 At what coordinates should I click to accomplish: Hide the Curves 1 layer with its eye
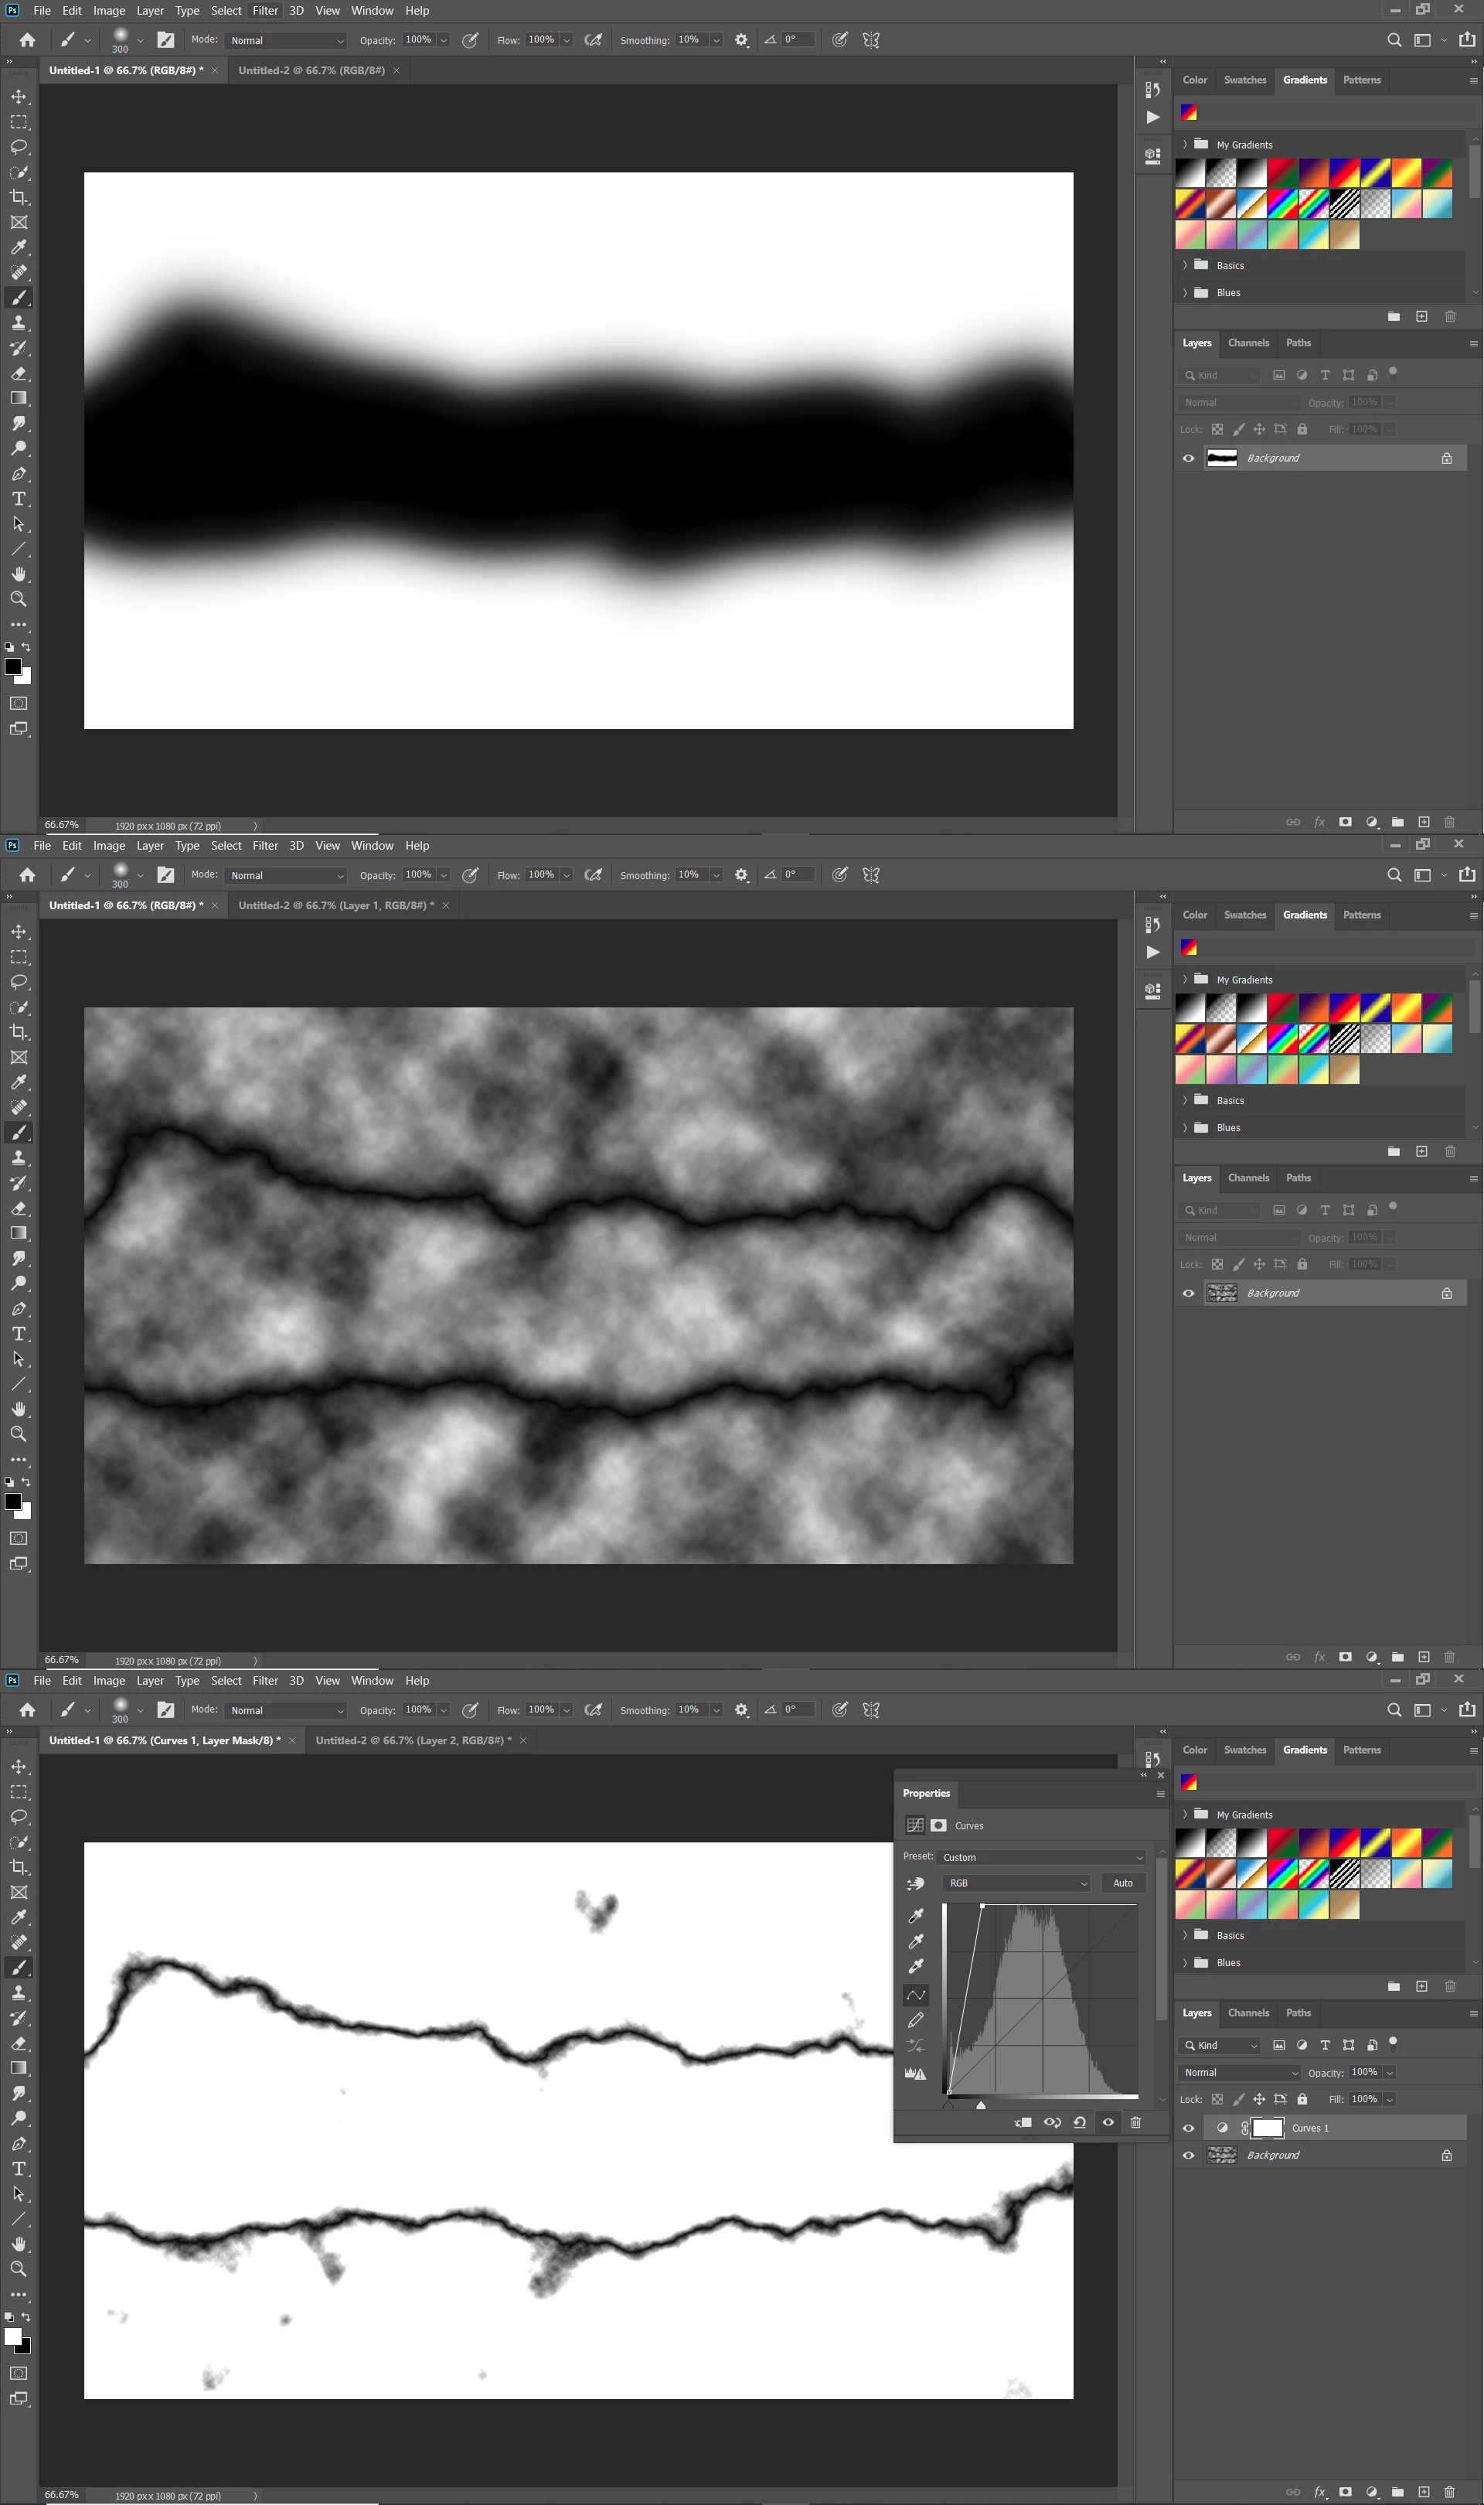point(1188,2128)
